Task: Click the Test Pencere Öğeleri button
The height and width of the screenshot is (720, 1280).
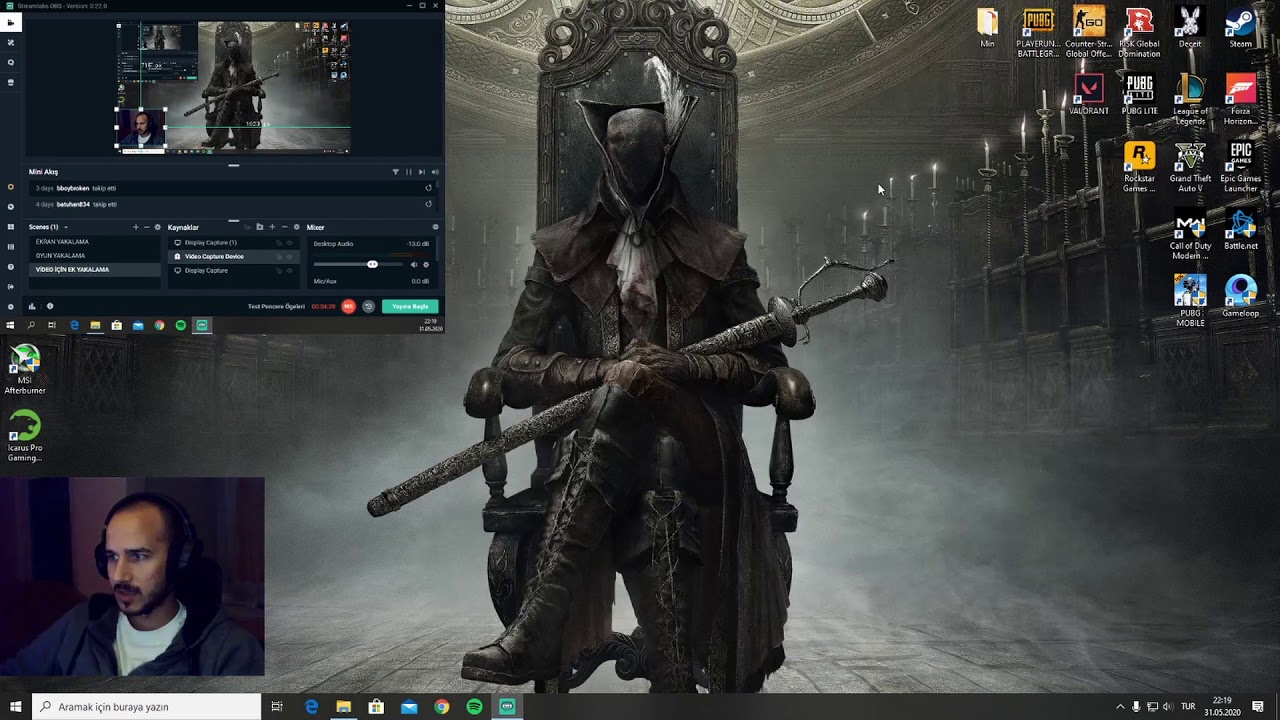Action: coord(276,307)
